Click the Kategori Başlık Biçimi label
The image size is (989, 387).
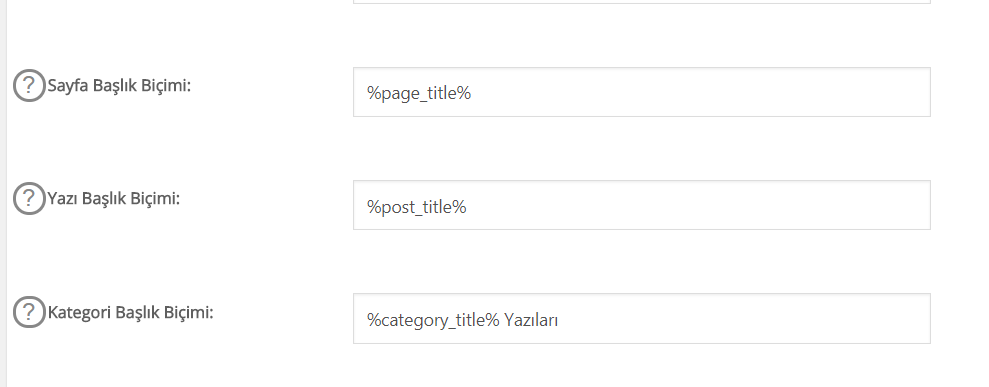coord(131,312)
